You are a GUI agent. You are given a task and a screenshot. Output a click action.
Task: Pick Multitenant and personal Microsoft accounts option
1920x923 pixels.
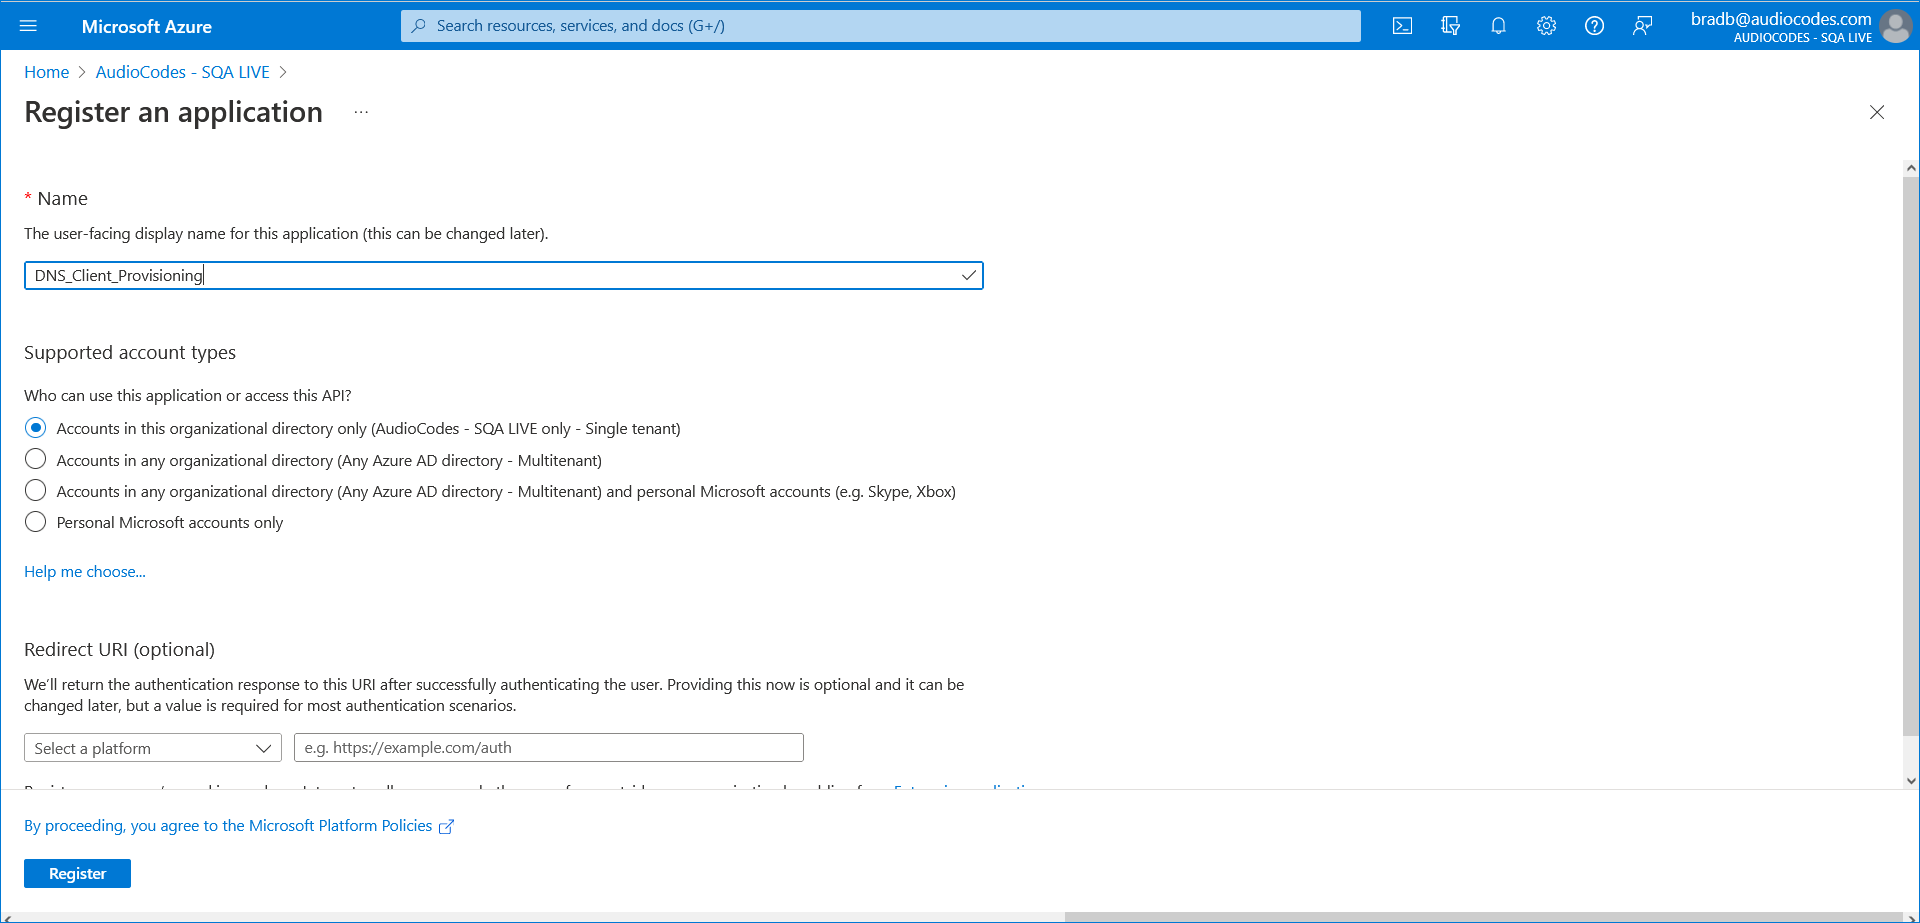[36, 490]
